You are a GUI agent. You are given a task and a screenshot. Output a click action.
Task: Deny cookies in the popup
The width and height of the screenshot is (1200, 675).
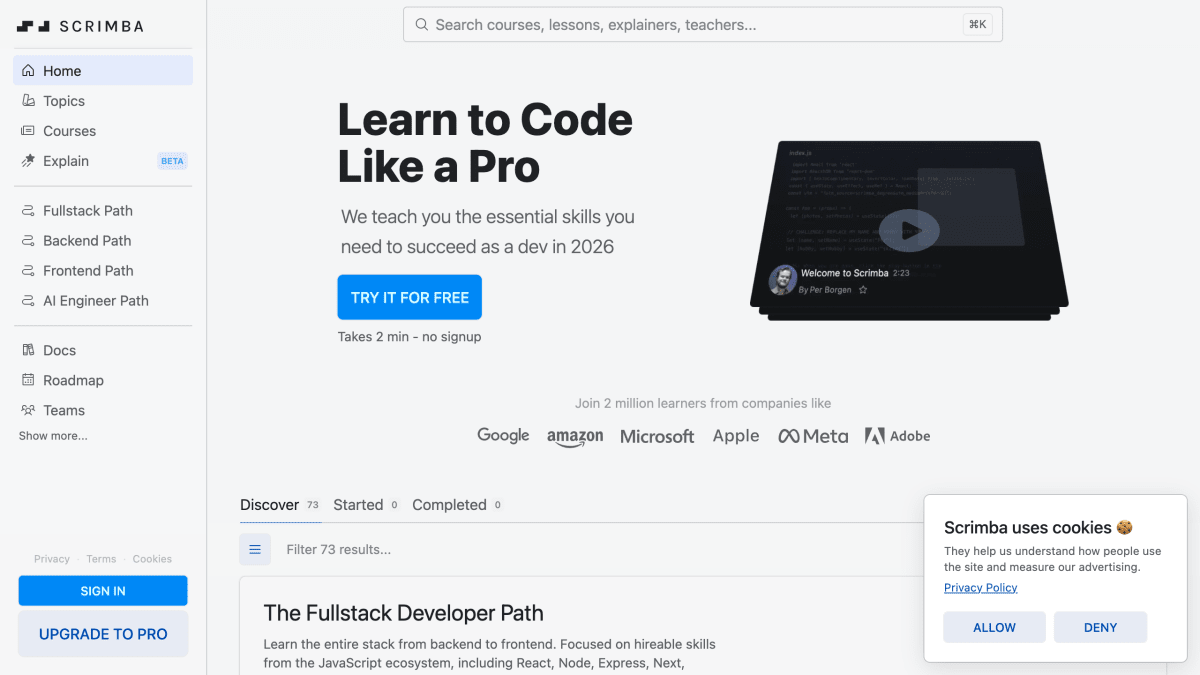[x=1100, y=627]
